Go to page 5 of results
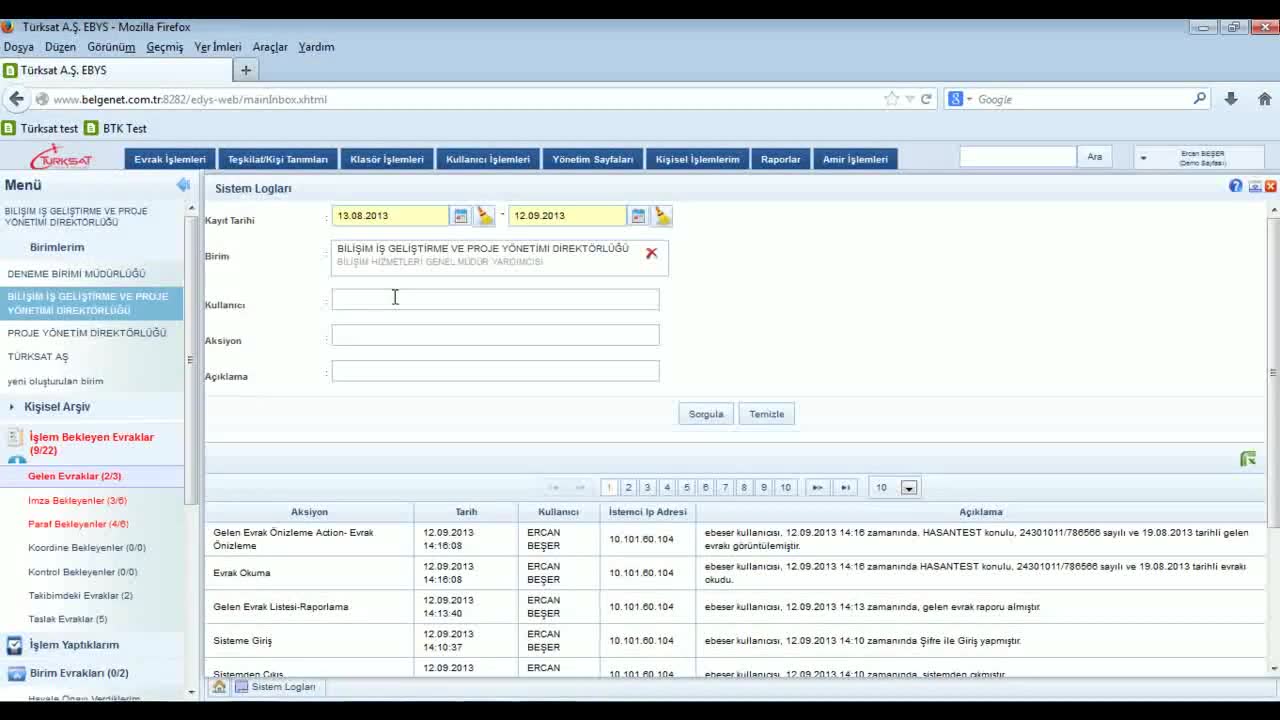Image resolution: width=1280 pixels, height=720 pixels. [686, 488]
